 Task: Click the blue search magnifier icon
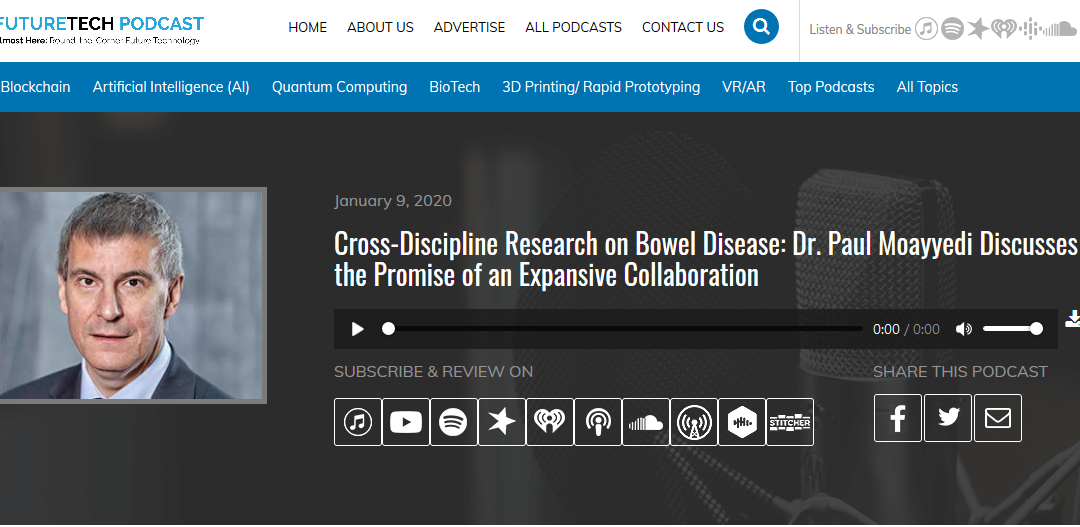[x=761, y=27]
